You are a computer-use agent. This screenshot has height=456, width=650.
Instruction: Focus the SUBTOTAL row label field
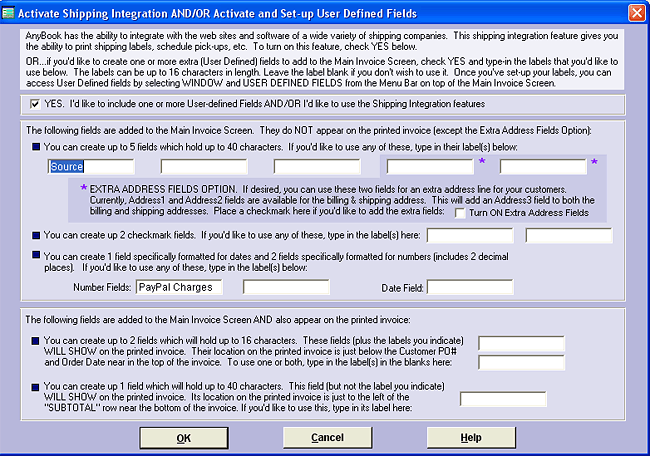click(x=502, y=399)
